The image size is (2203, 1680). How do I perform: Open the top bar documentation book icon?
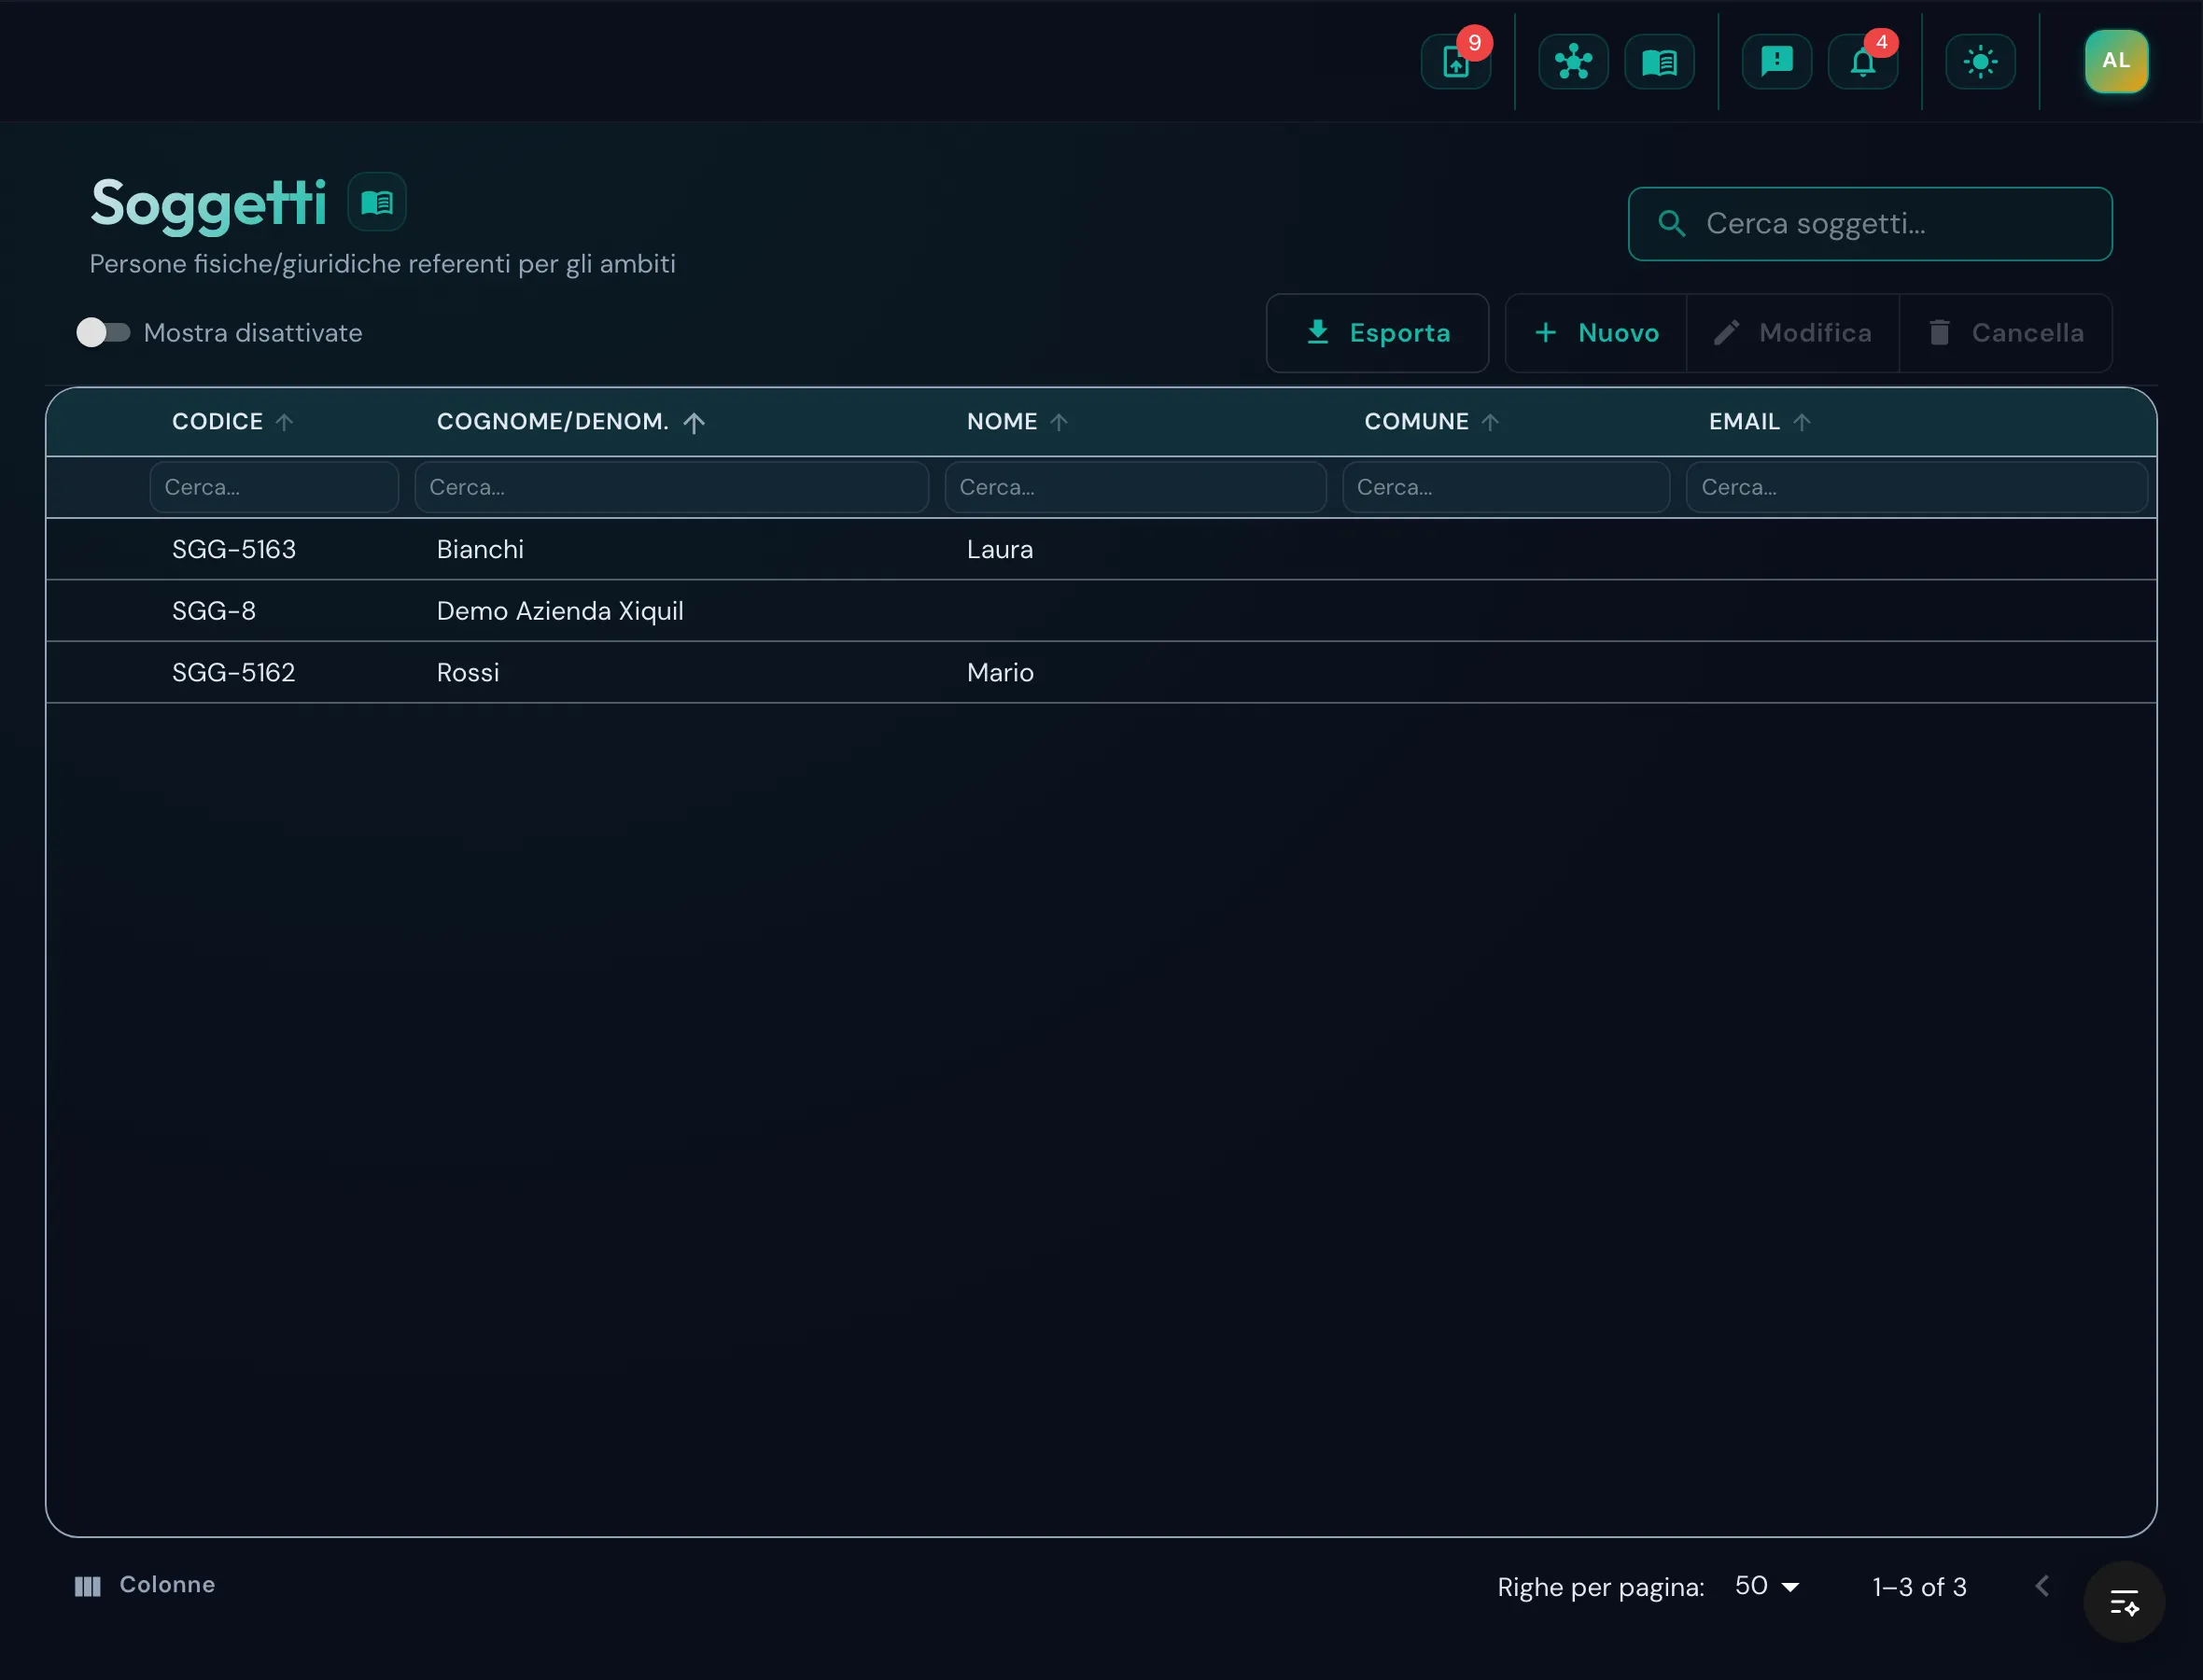[1659, 62]
